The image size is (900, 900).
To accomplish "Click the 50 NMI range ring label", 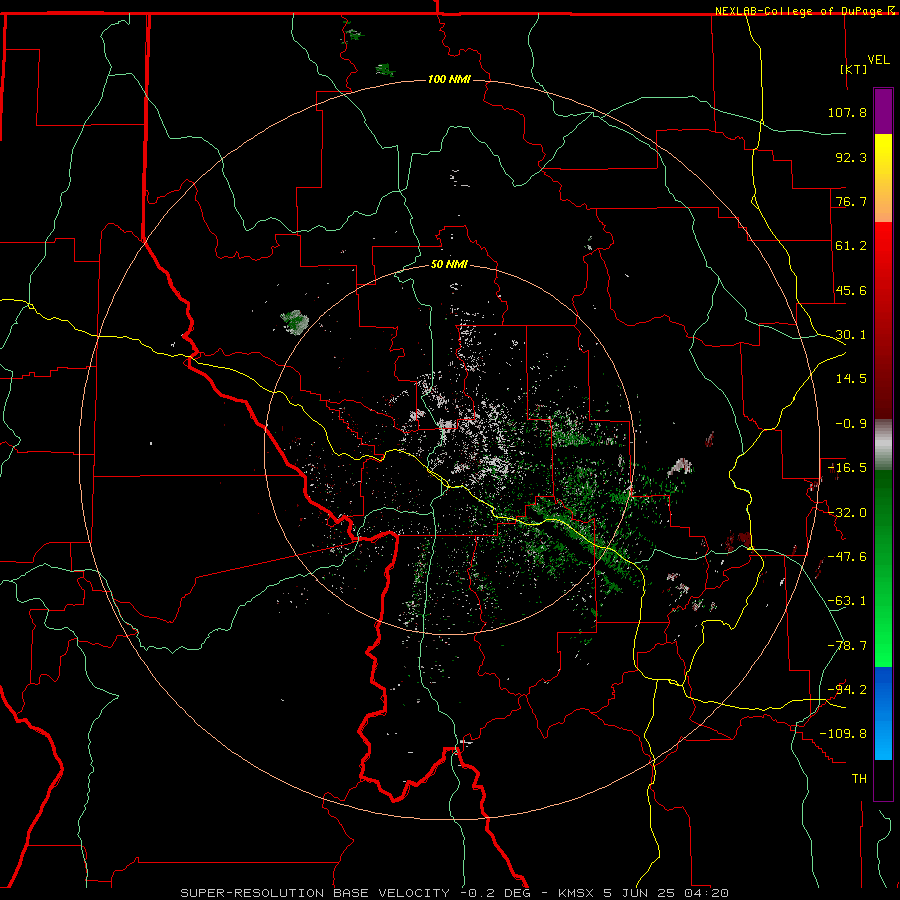I will click(449, 265).
